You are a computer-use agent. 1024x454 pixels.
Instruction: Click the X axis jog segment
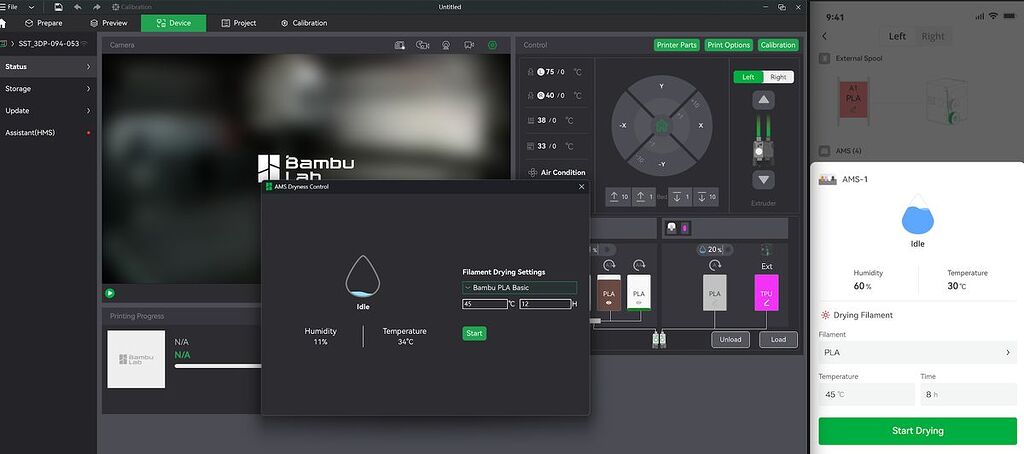click(699, 125)
